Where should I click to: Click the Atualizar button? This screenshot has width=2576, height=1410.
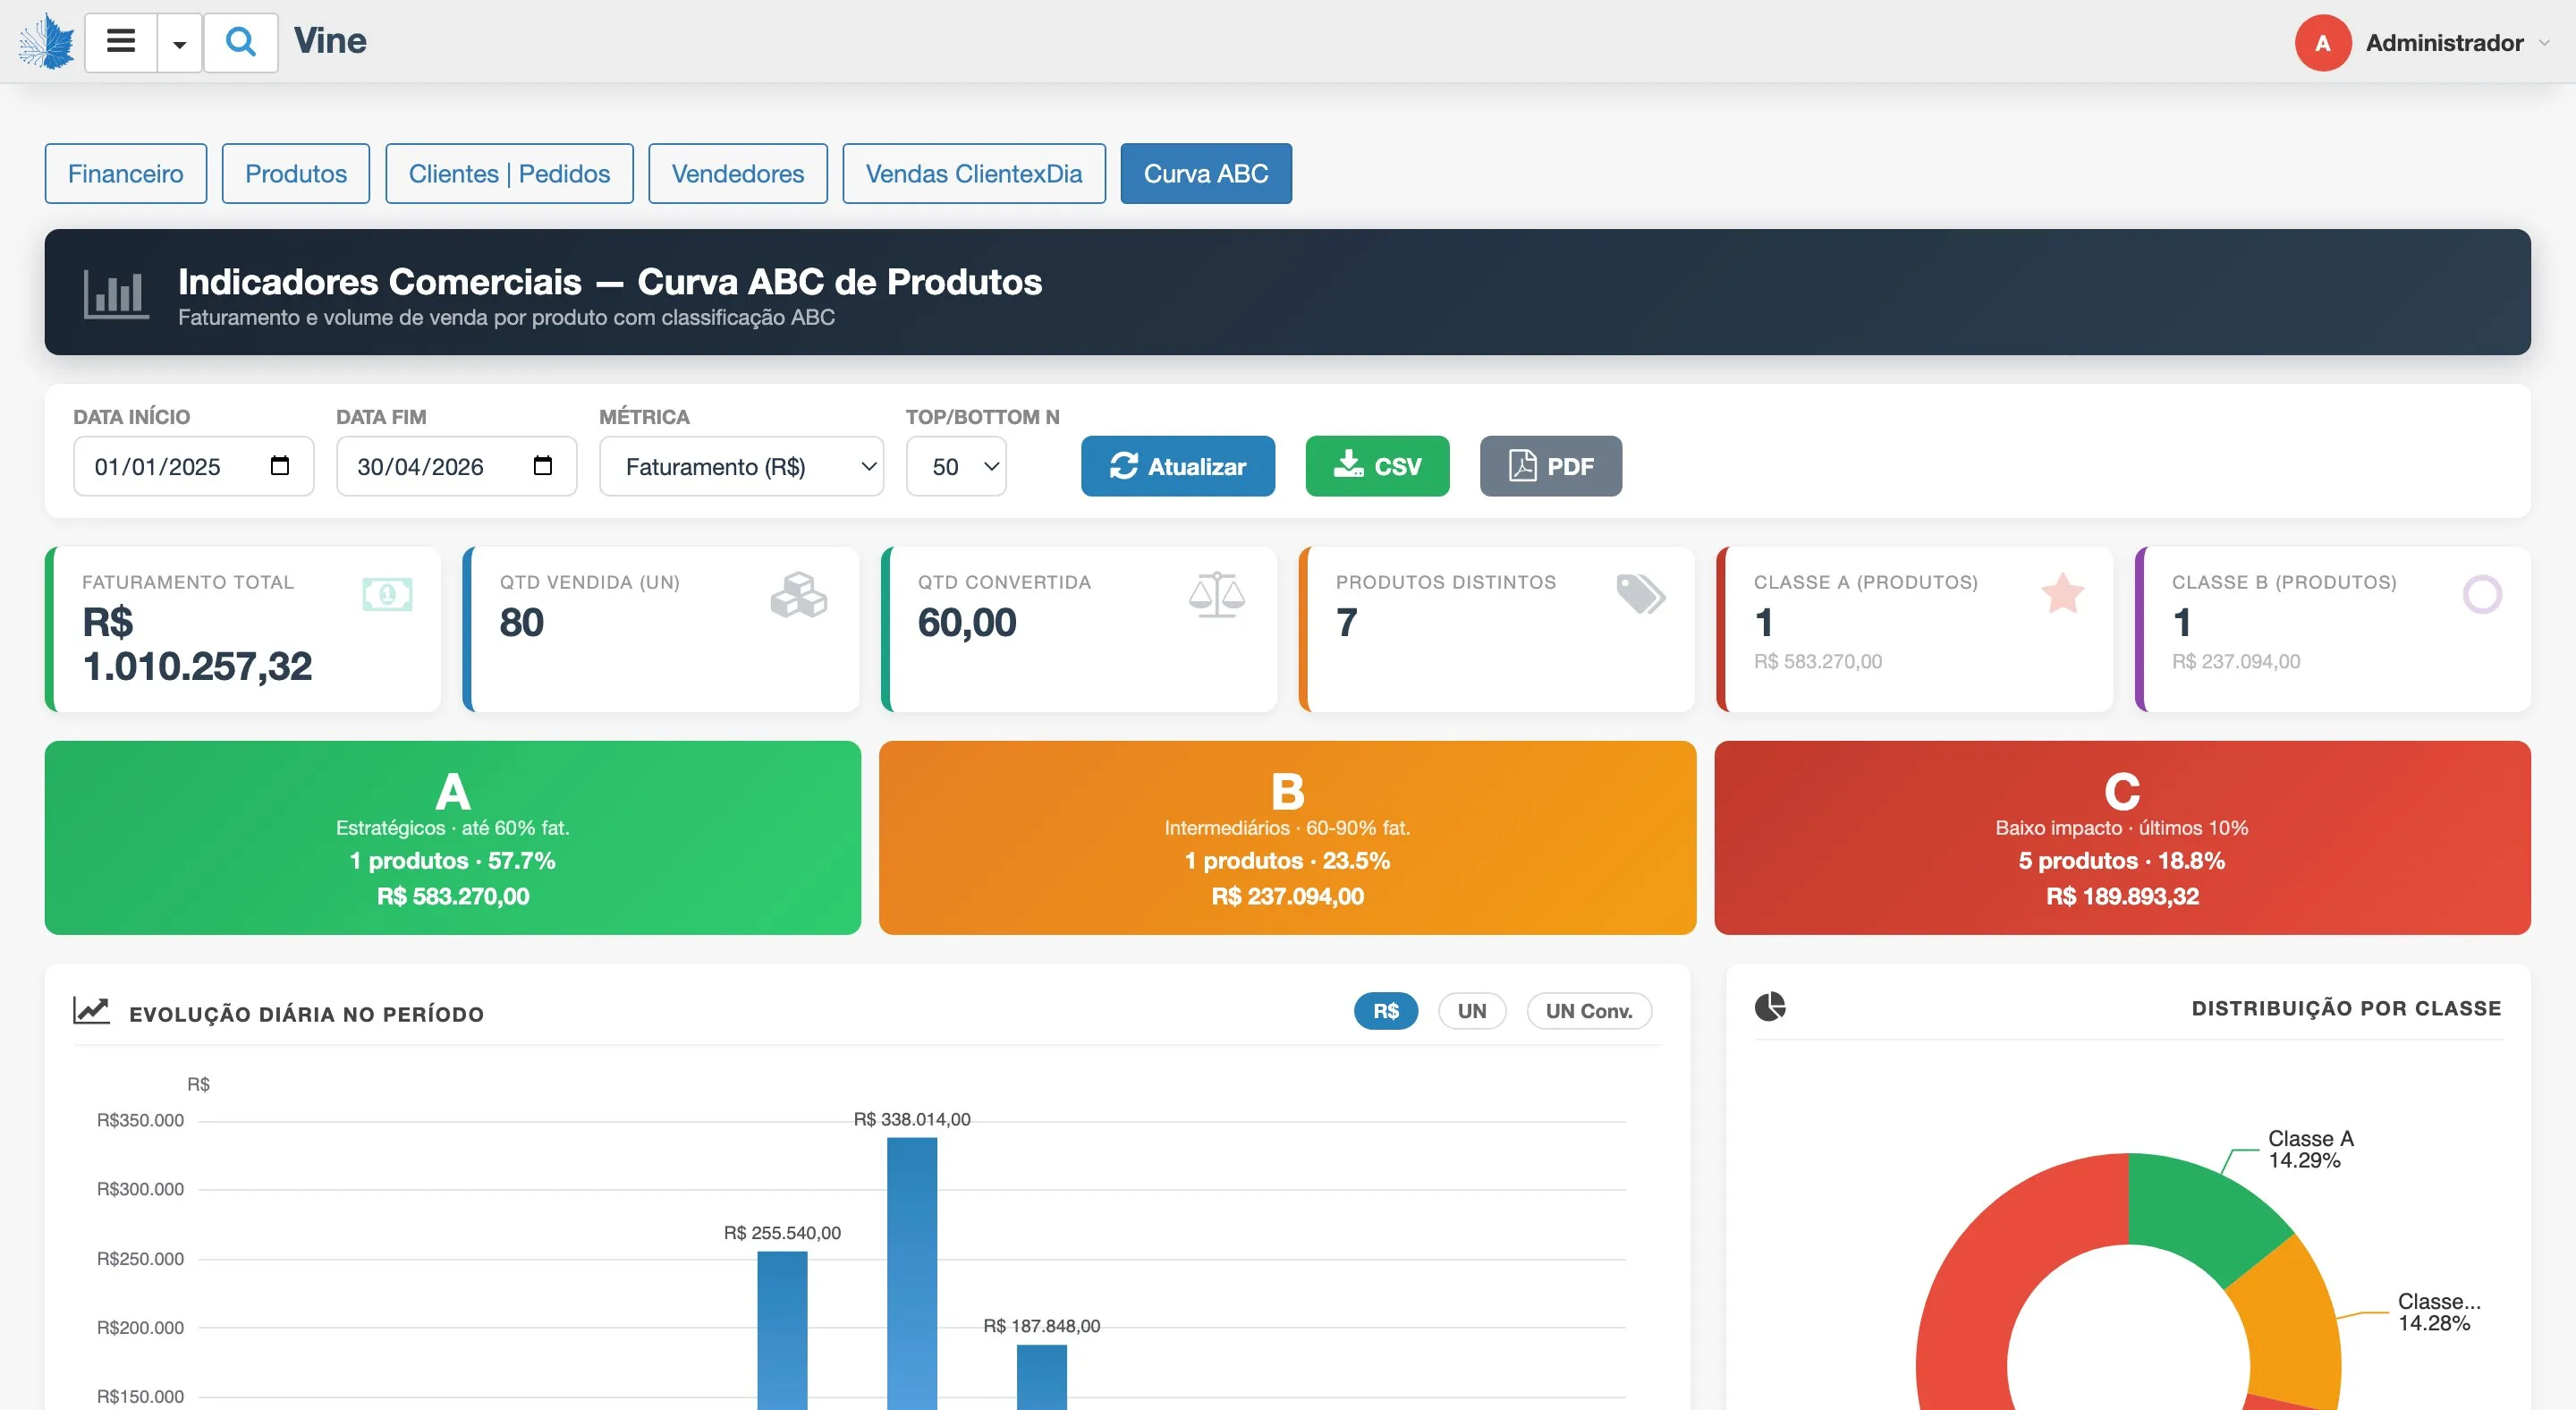[1178, 466]
